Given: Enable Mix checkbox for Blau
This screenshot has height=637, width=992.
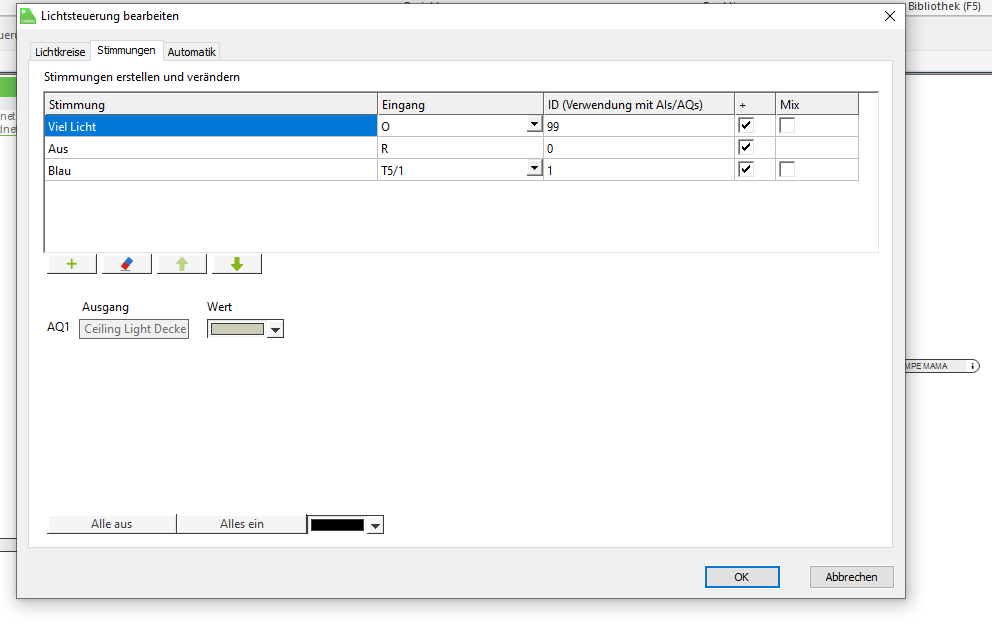Looking at the screenshot, I should coord(787,169).
